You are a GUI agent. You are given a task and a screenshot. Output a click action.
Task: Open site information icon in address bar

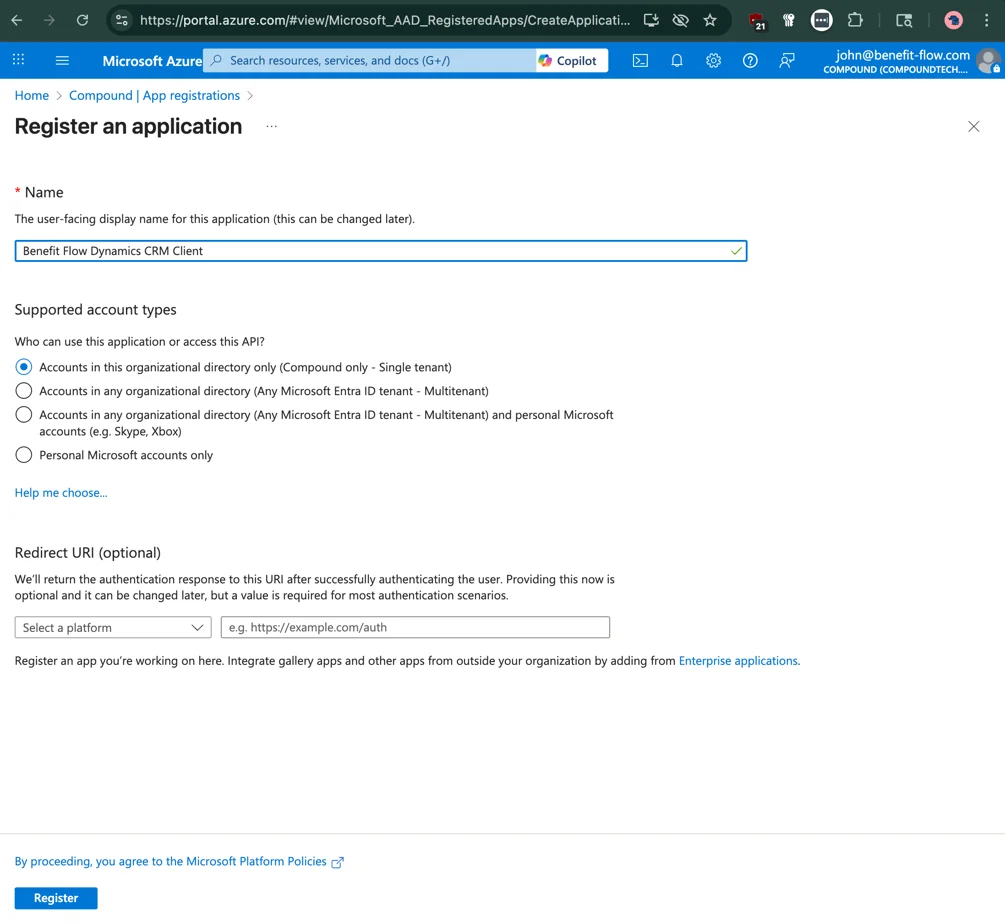click(122, 21)
